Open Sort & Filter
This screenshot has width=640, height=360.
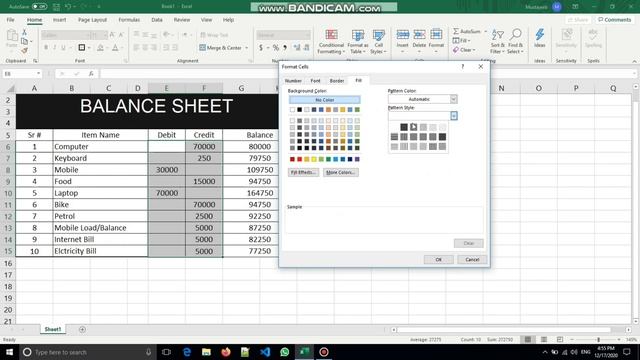pos(498,41)
